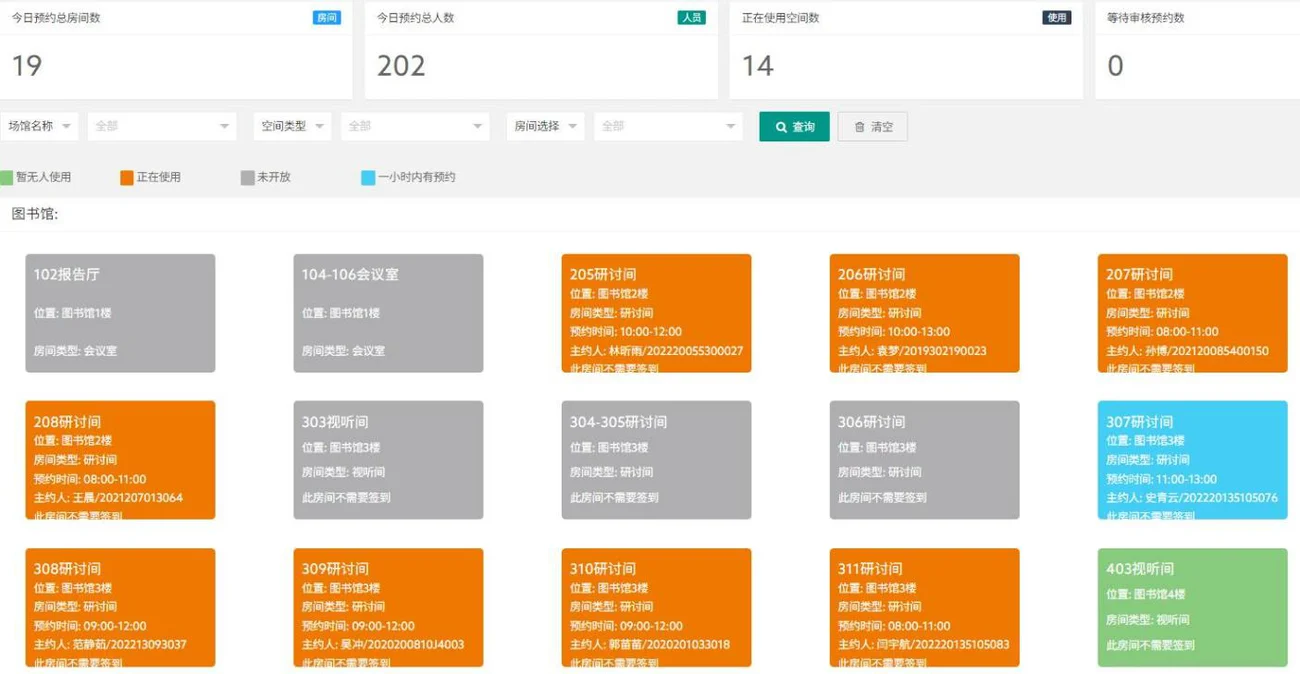Click the 今日预约总人数 value 202
This screenshot has height=674, width=1300.
[401, 66]
